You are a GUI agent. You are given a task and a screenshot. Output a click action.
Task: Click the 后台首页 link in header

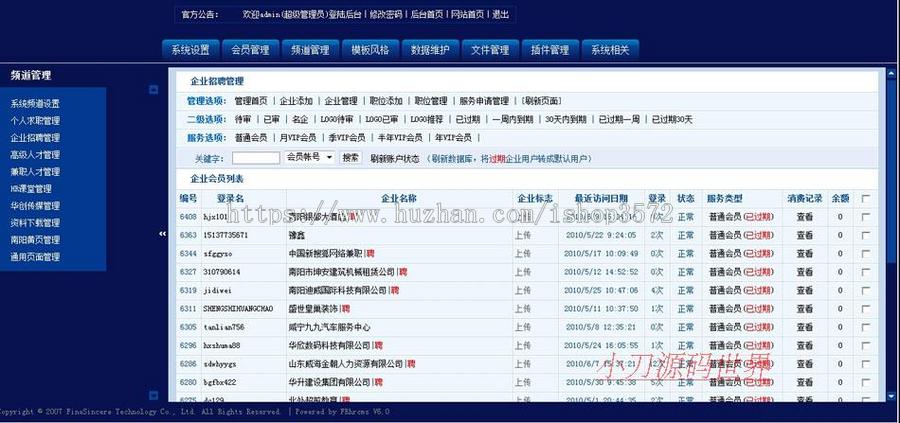click(x=426, y=14)
